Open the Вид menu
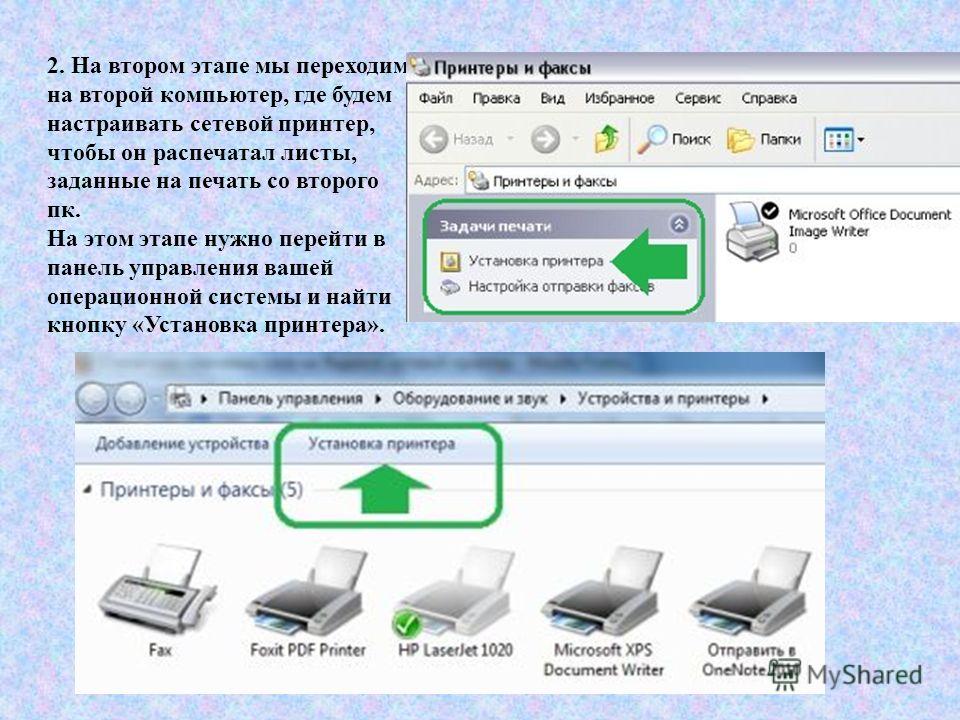 [552, 99]
